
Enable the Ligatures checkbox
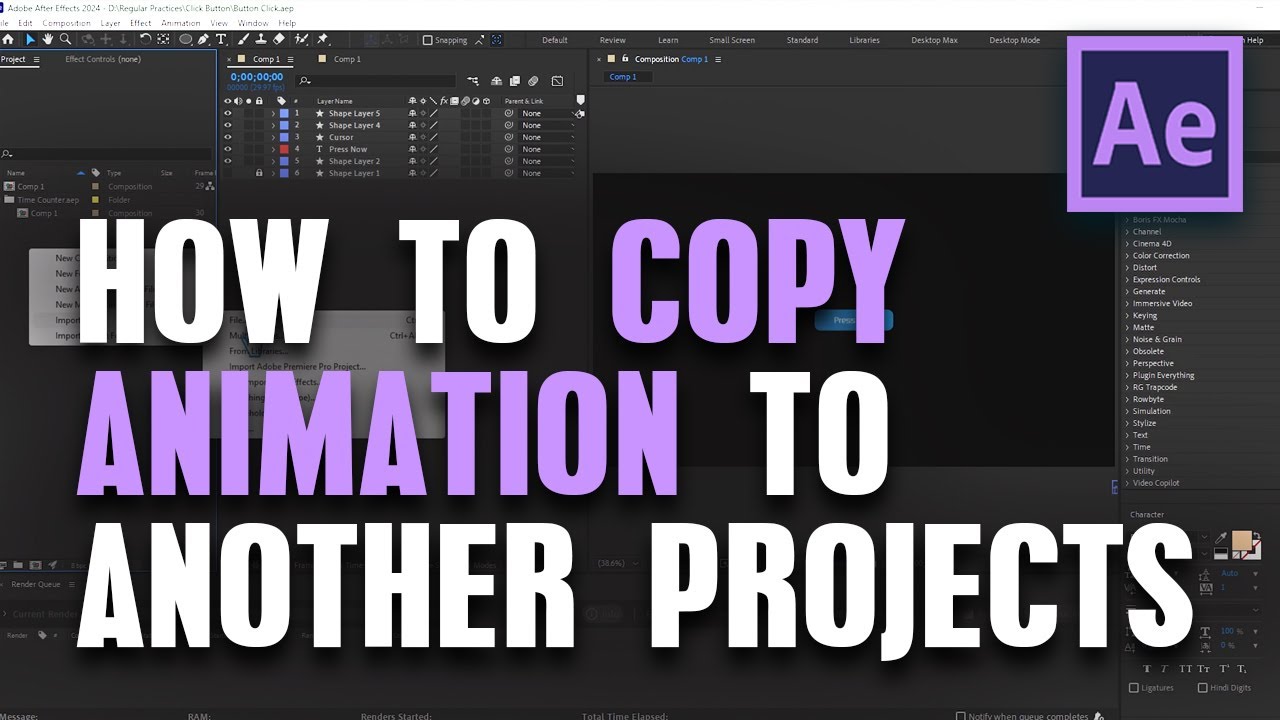coord(1133,688)
